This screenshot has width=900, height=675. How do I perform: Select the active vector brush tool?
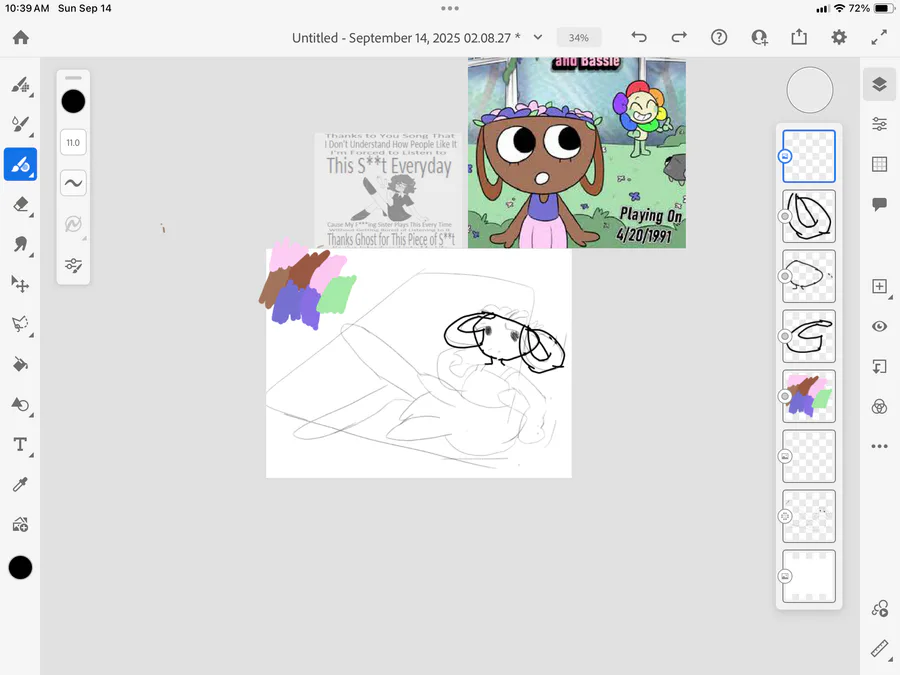click(x=21, y=165)
